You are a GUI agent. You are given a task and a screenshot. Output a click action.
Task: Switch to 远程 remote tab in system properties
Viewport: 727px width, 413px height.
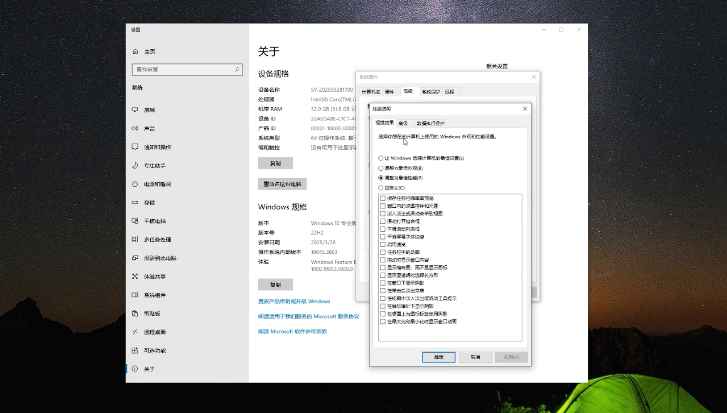click(450, 92)
